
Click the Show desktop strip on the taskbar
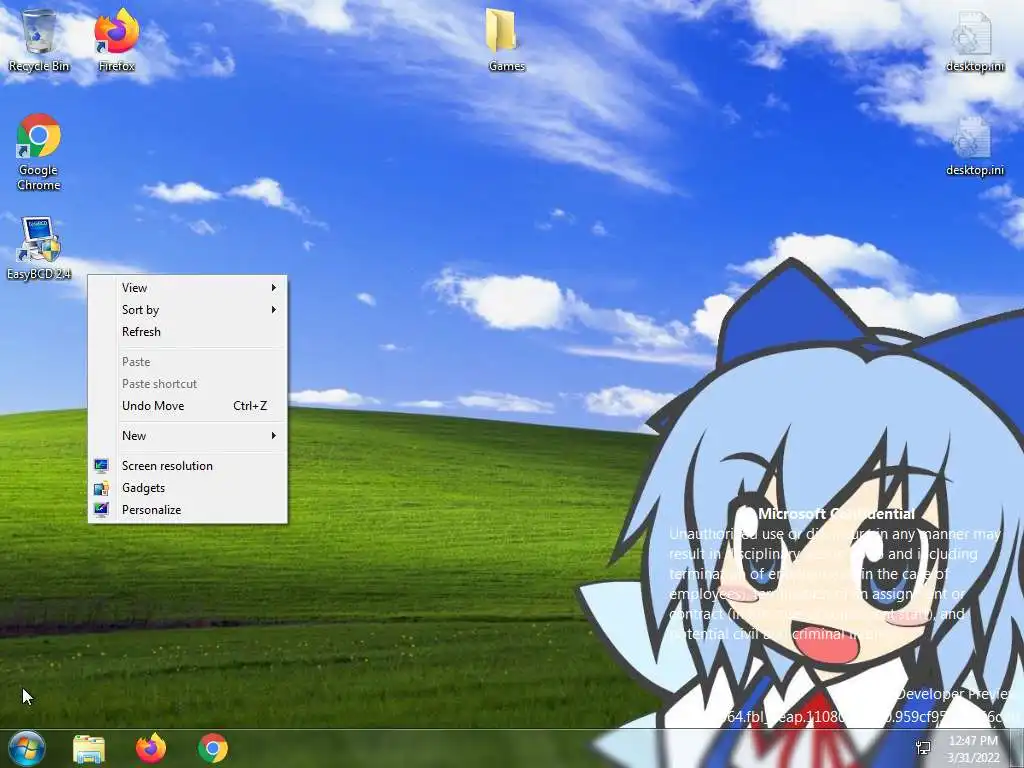(1017, 749)
